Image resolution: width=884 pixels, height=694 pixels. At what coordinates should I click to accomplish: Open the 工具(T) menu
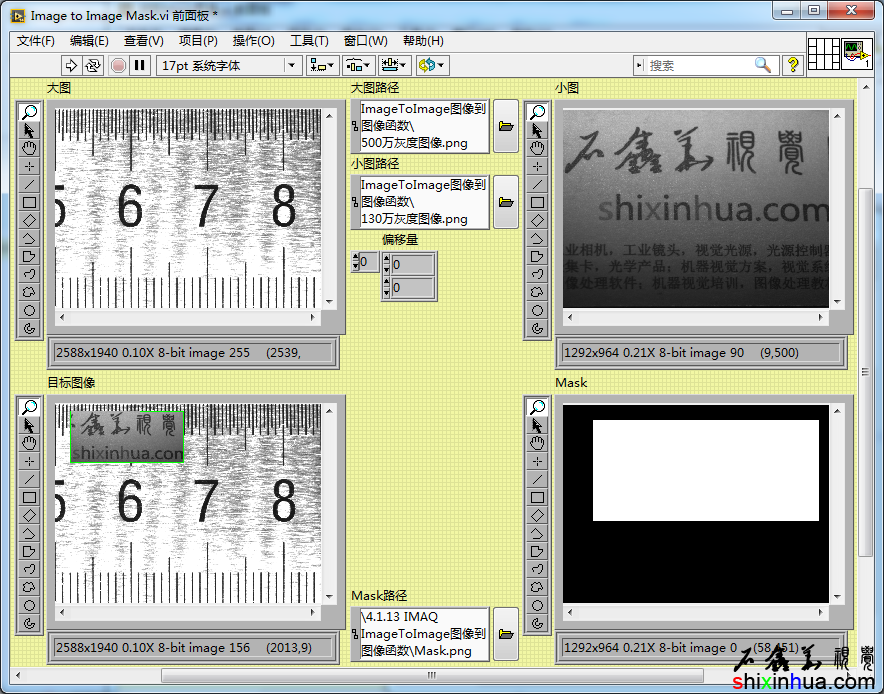(309, 41)
